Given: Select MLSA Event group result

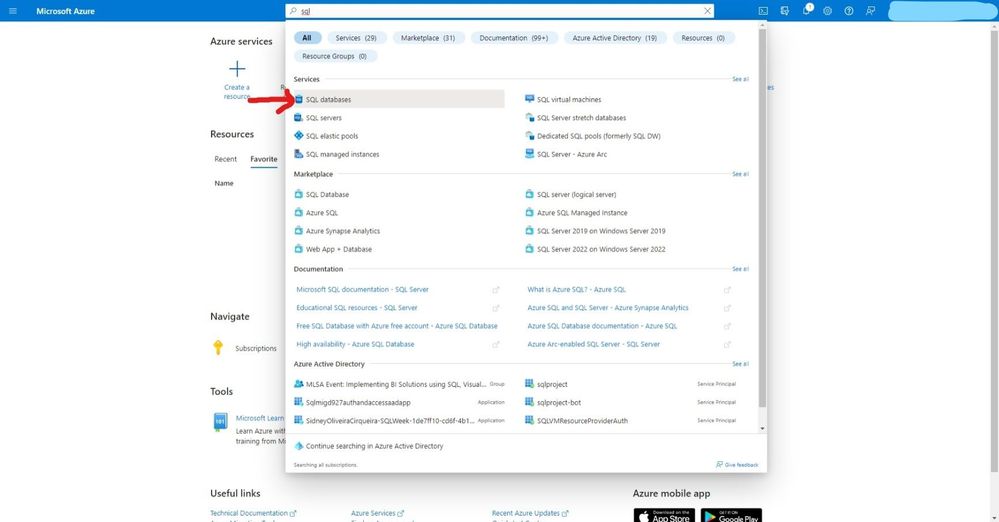Looking at the screenshot, I should click(399, 384).
